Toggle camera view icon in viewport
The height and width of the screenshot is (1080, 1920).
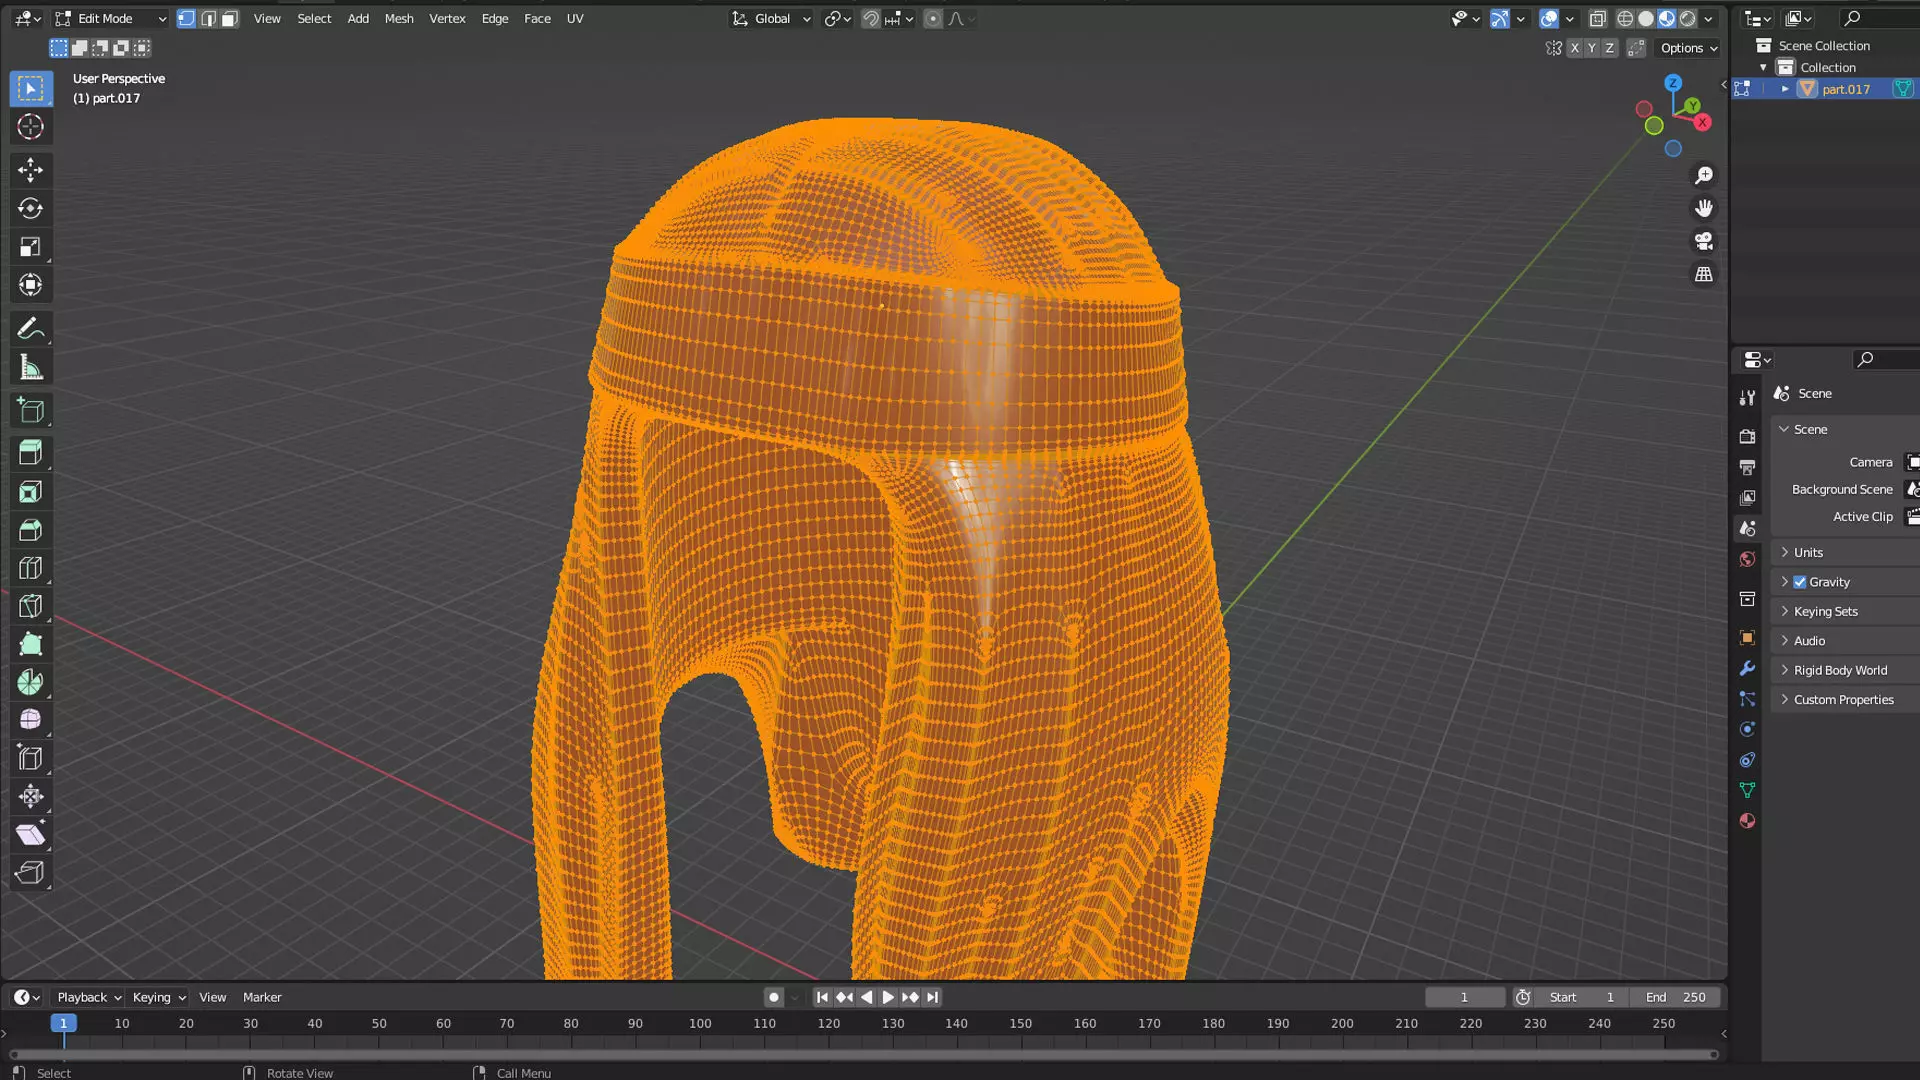pyautogui.click(x=1704, y=241)
